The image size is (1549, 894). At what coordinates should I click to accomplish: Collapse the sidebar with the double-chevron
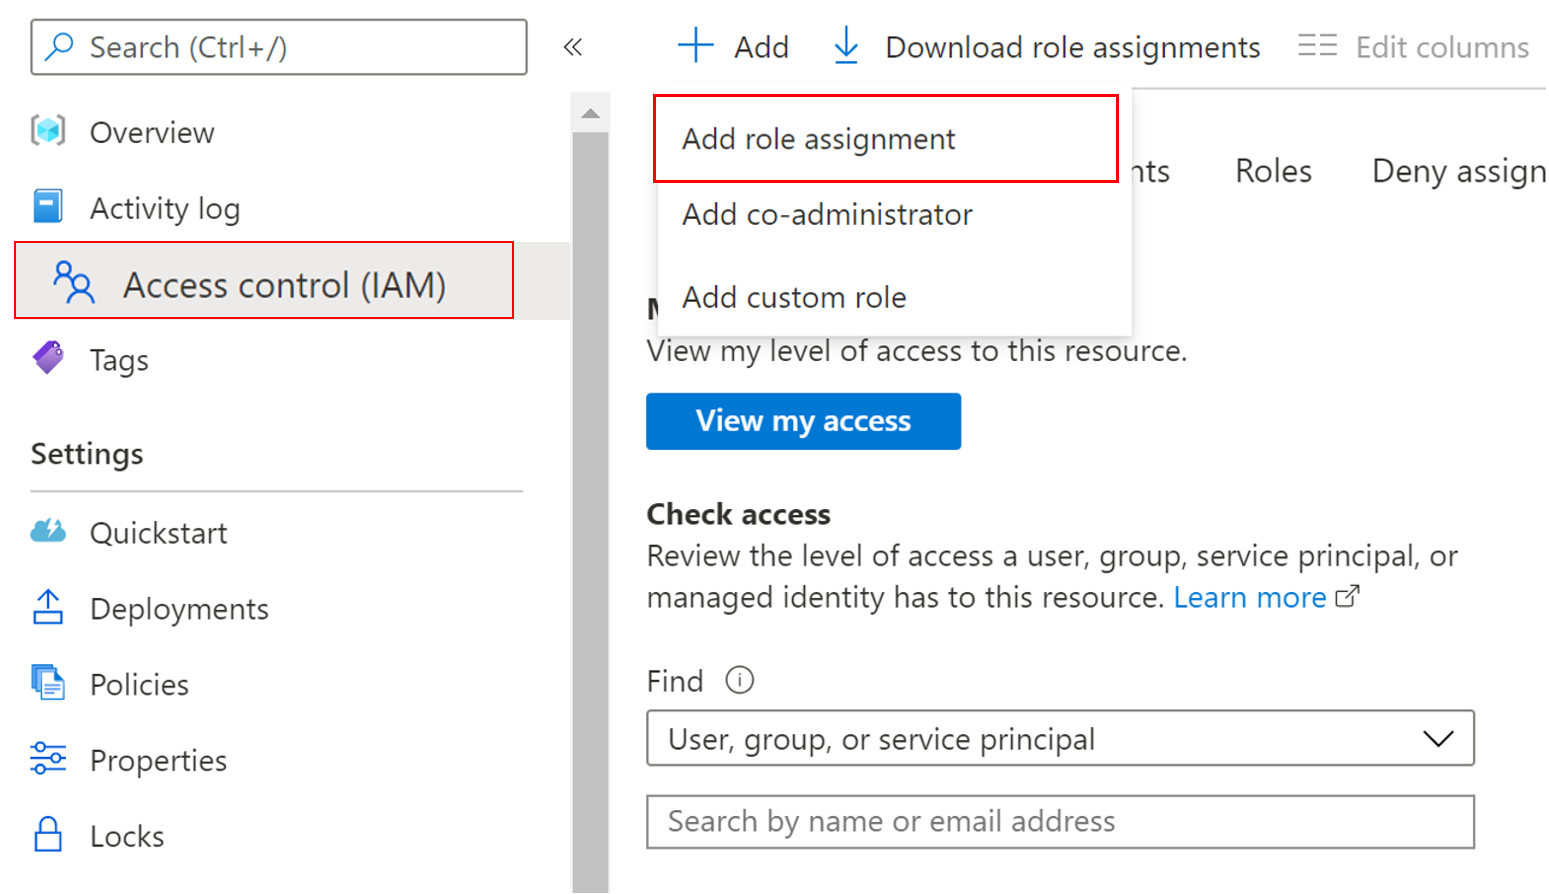[574, 45]
